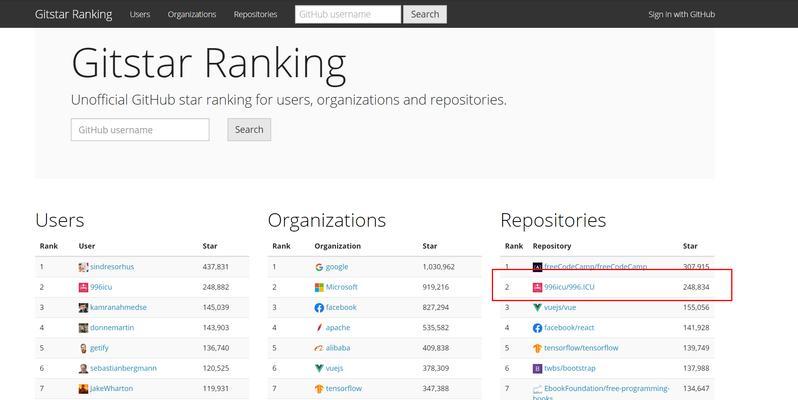Screen dimensions: 798x400
Task: Open the Organizations section heading
Action: pyautogui.click(x=327, y=220)
